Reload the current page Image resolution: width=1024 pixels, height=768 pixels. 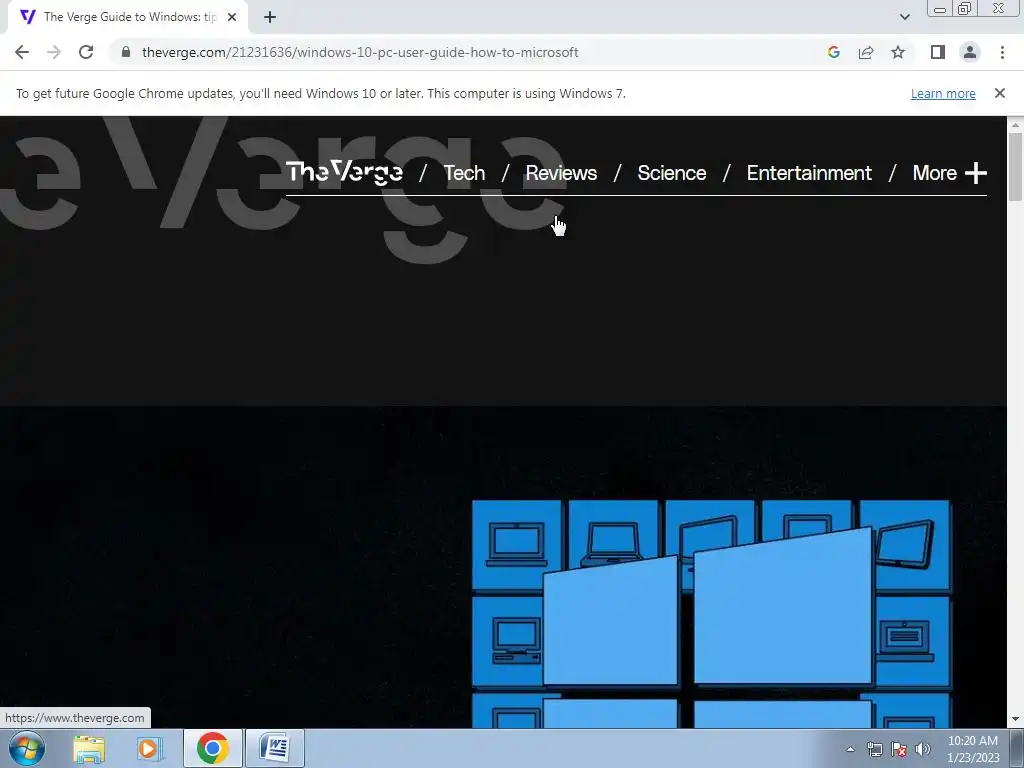click(x=86, y=52)
